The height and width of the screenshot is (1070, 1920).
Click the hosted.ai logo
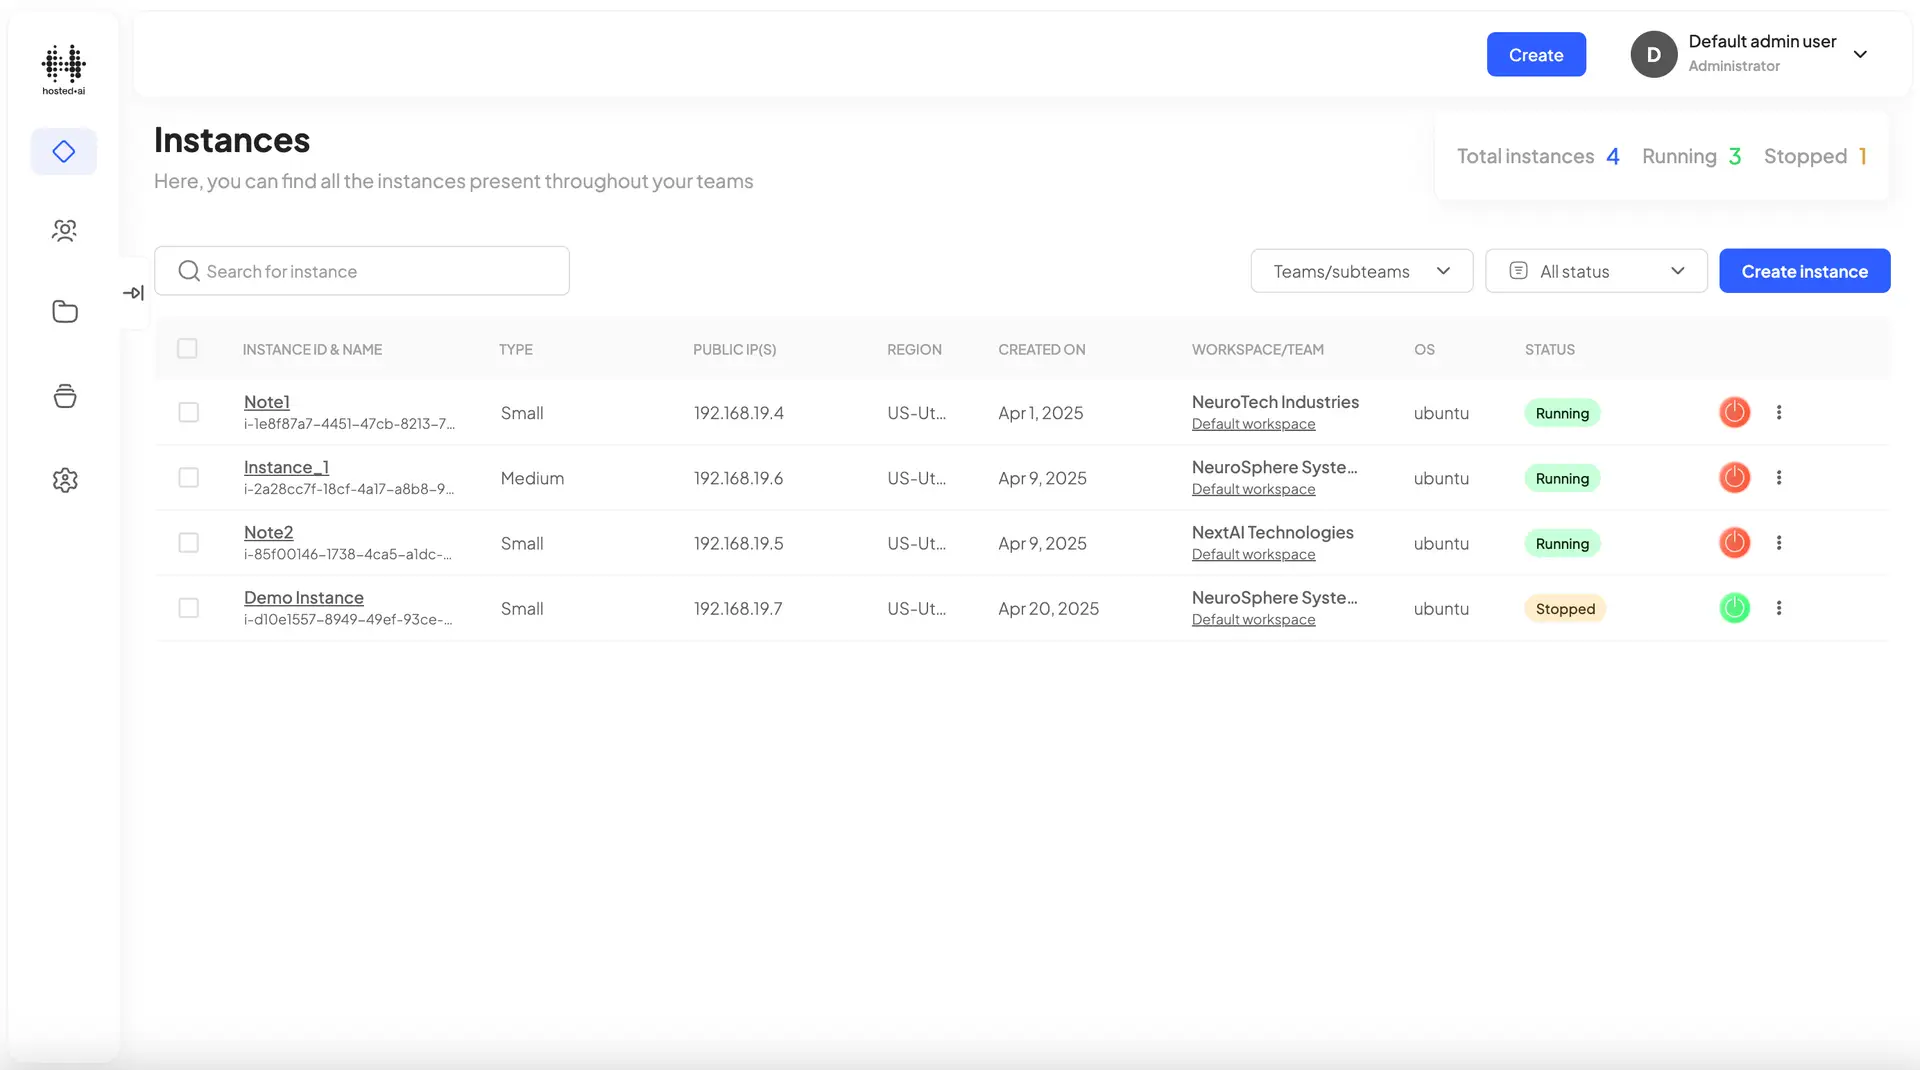pyautogui.click(x=63, y=67)
